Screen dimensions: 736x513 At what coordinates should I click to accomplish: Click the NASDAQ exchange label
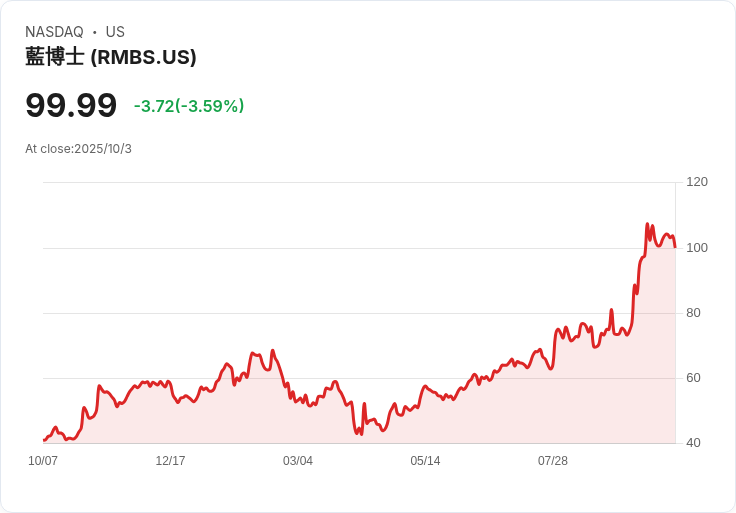click(54, 32)
